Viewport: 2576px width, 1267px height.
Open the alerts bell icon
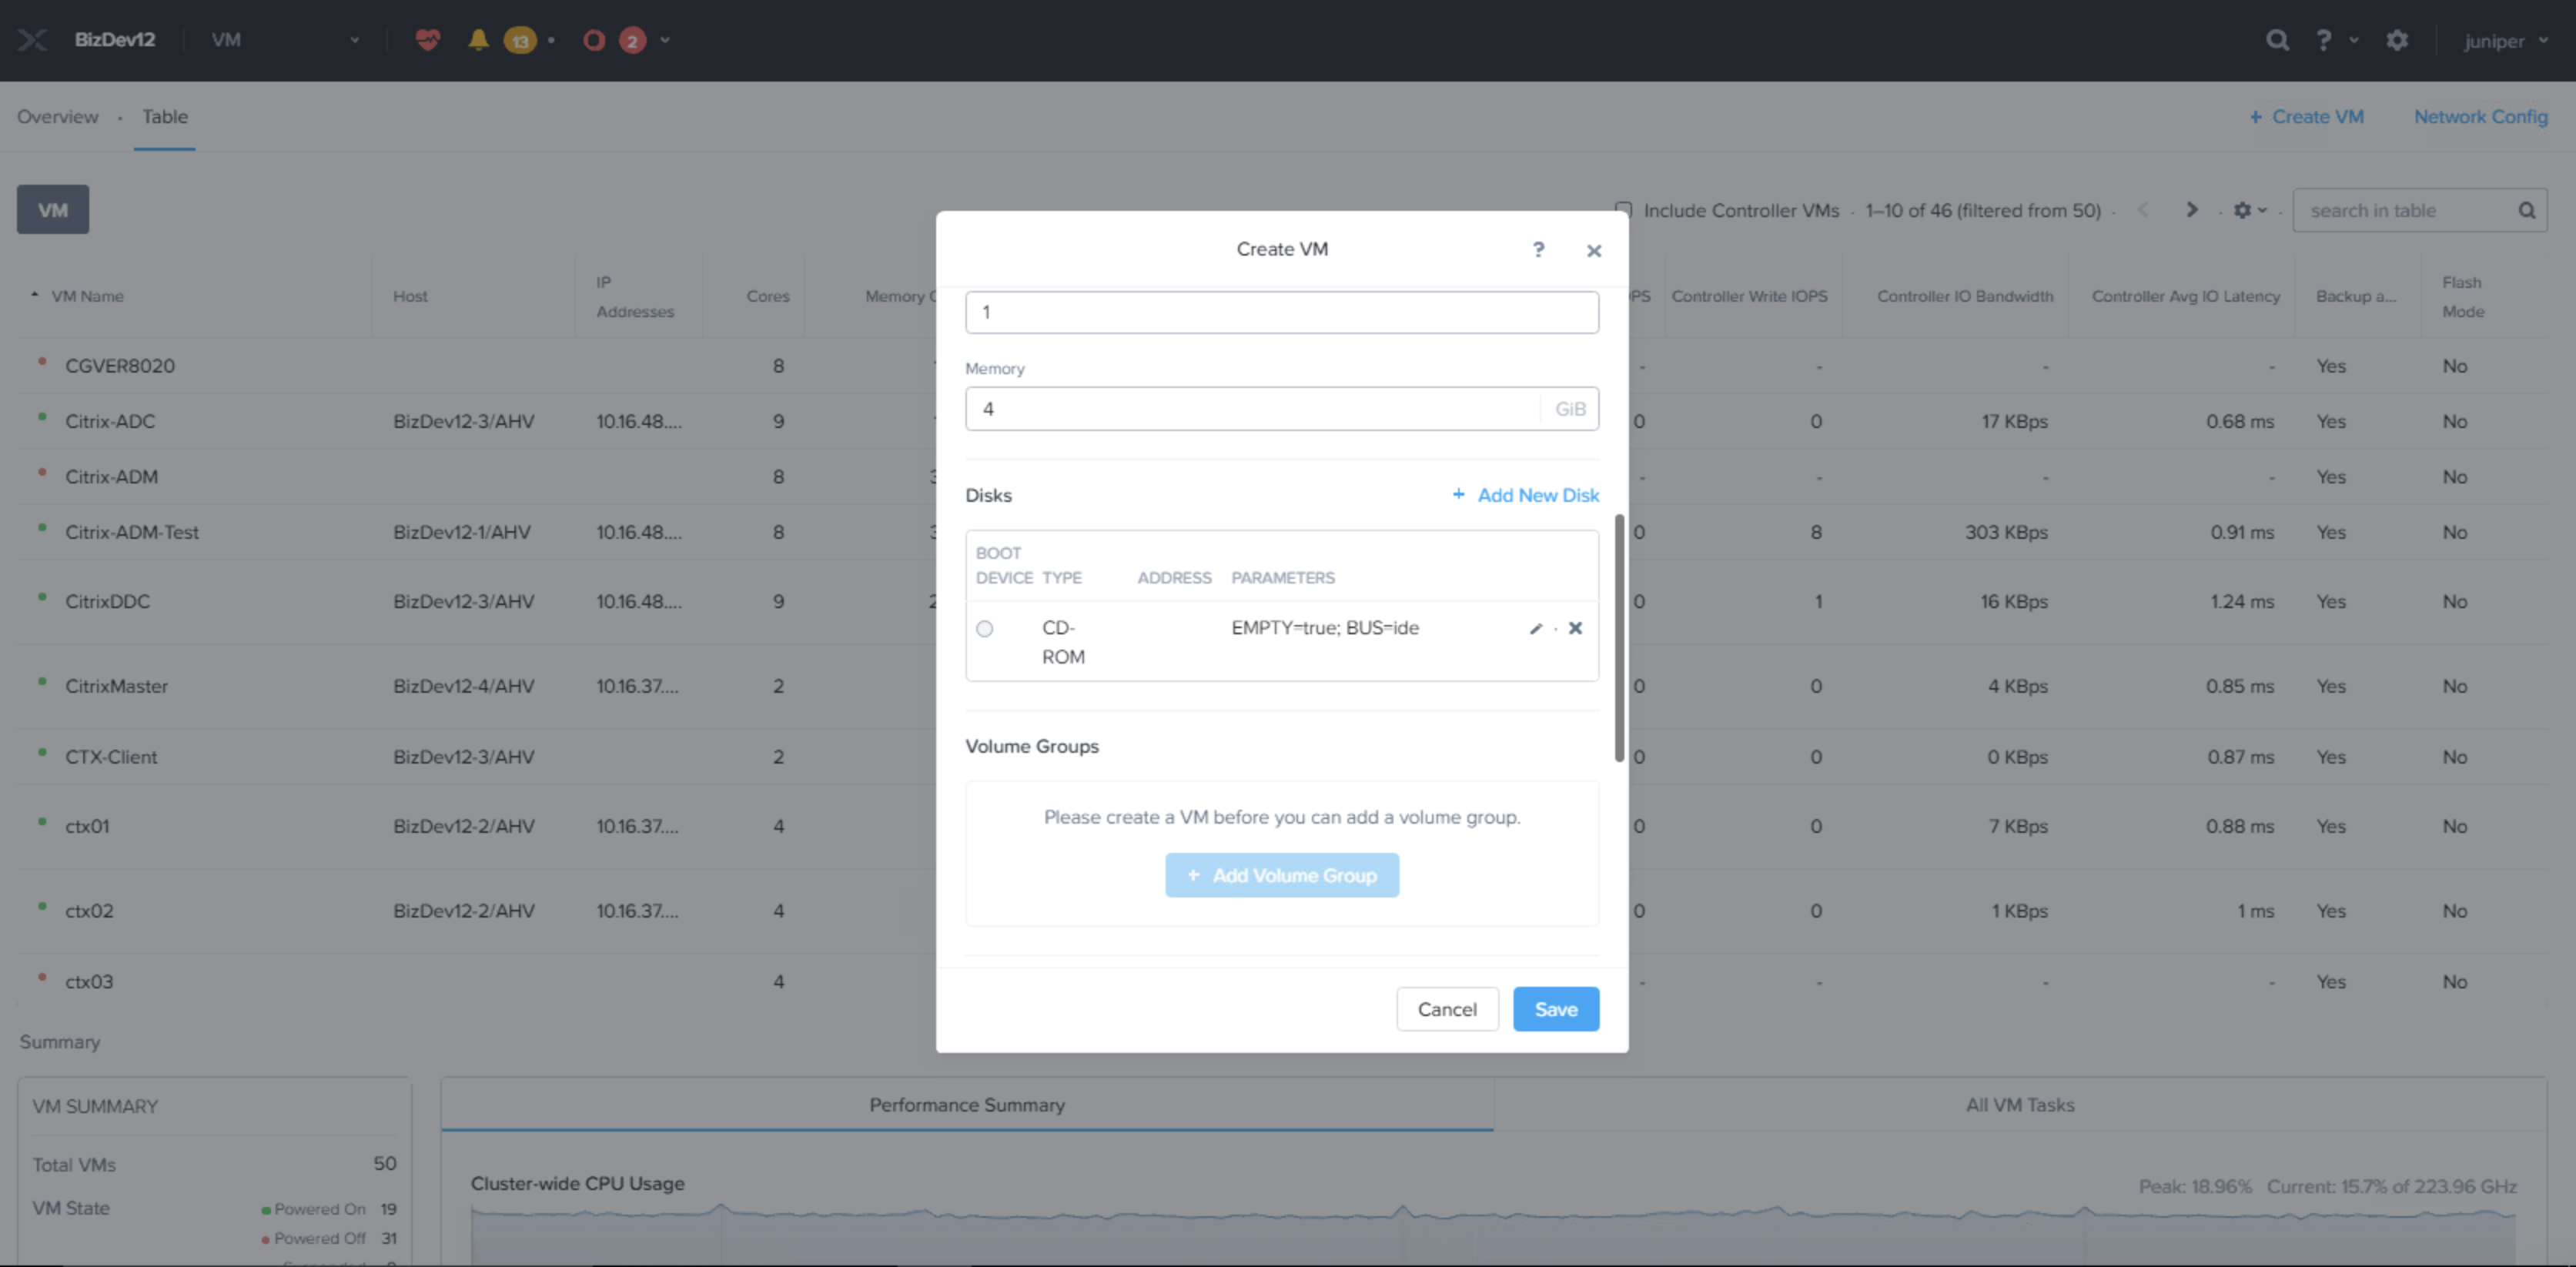pos(478,40)
